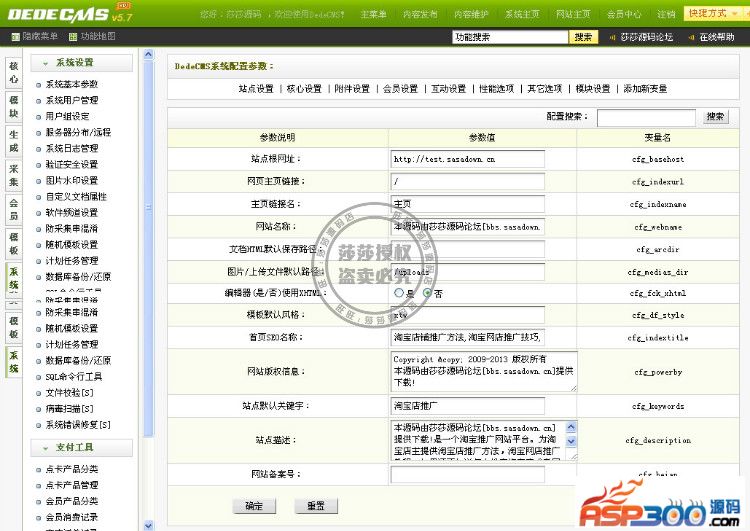
Task: Open 会员中心 in top navigation
Action: point(624,14)
